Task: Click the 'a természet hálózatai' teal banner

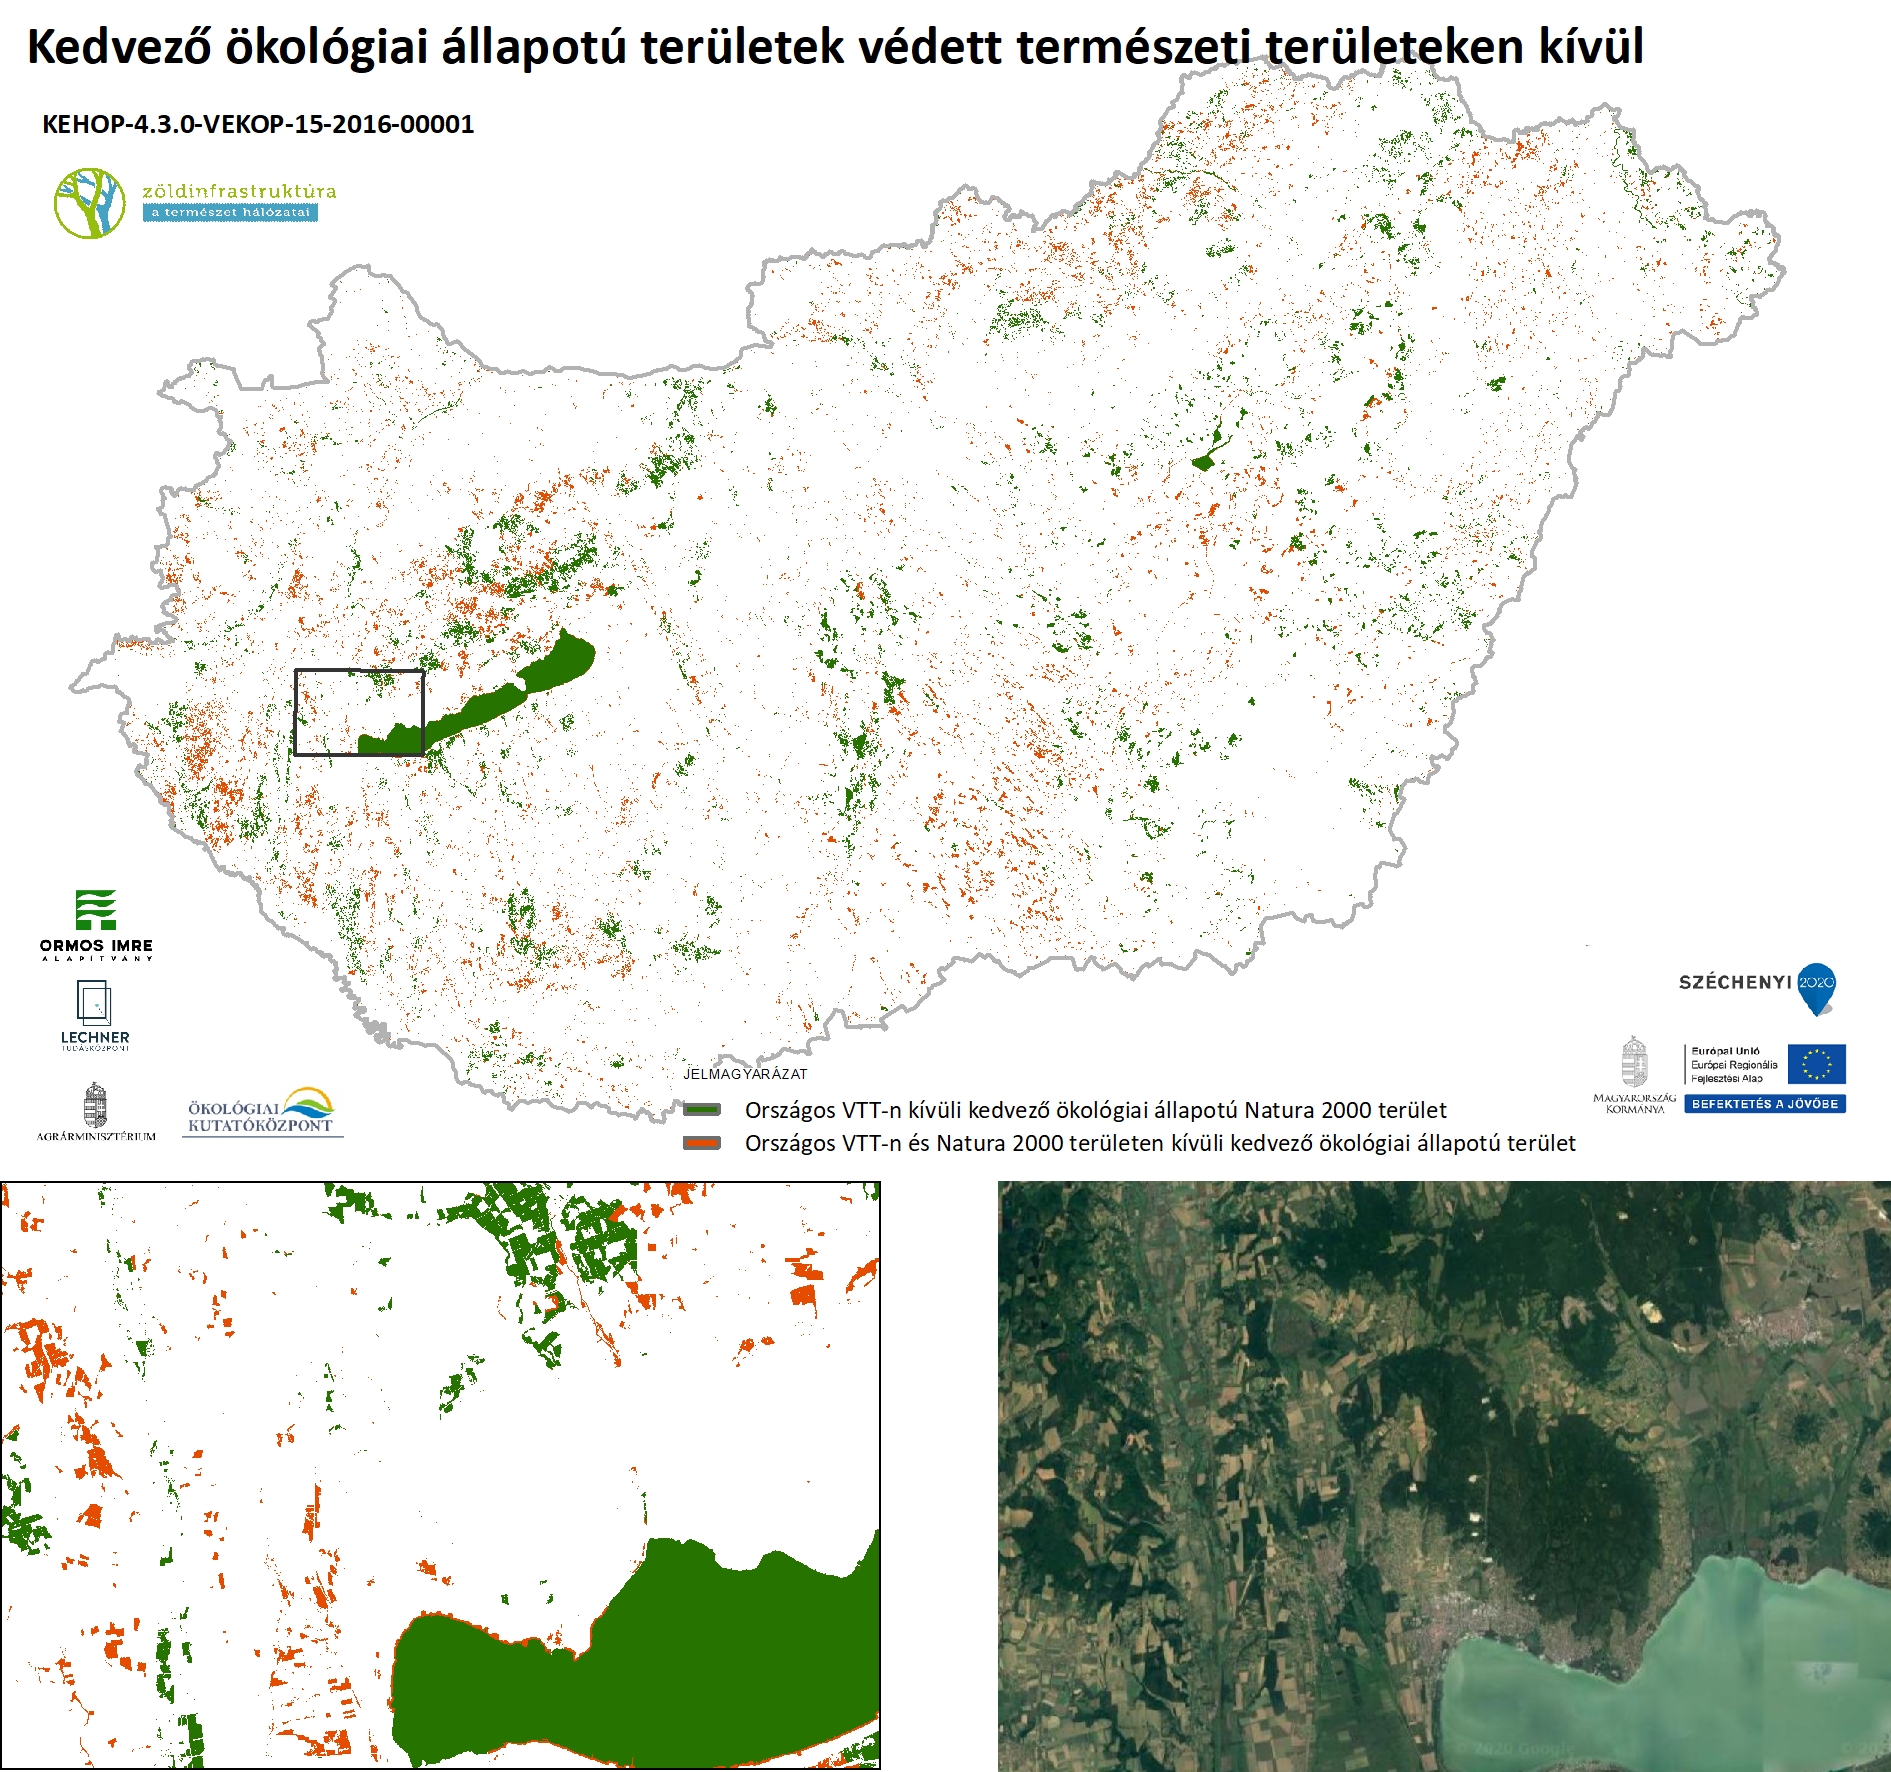Action: 230,212
